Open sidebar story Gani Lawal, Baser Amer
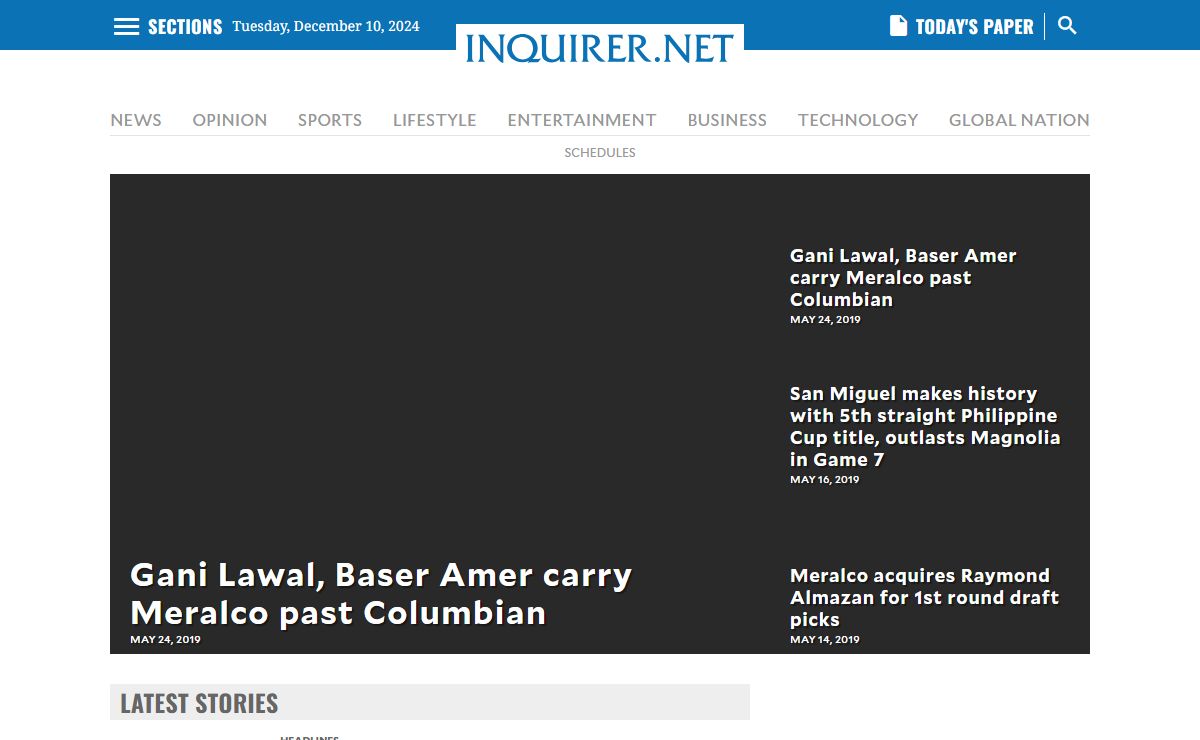The image size is (1200, 740). pyautogui.click(x=903, y=277)
